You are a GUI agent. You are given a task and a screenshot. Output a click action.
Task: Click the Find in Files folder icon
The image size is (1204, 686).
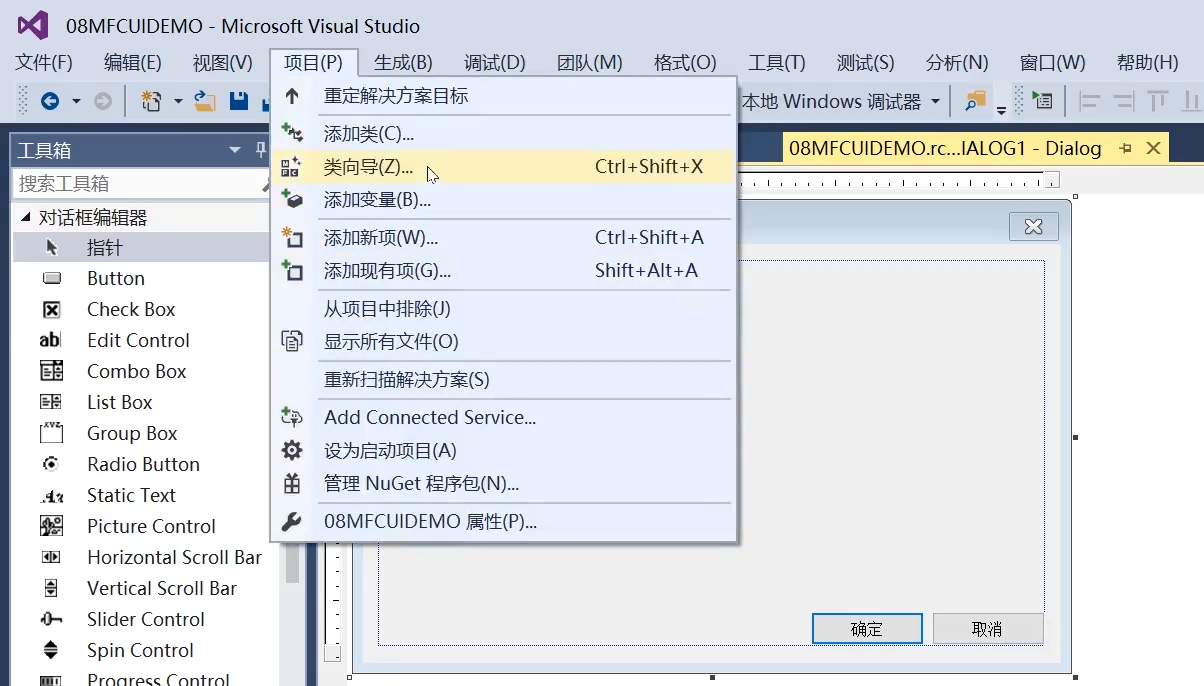click(x=975, y=101)
